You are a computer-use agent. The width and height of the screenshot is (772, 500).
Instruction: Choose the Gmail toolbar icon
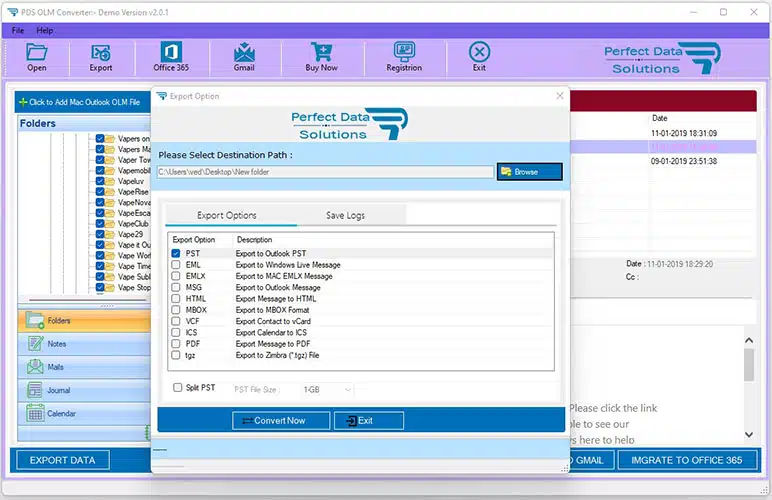tap(244, 58)
